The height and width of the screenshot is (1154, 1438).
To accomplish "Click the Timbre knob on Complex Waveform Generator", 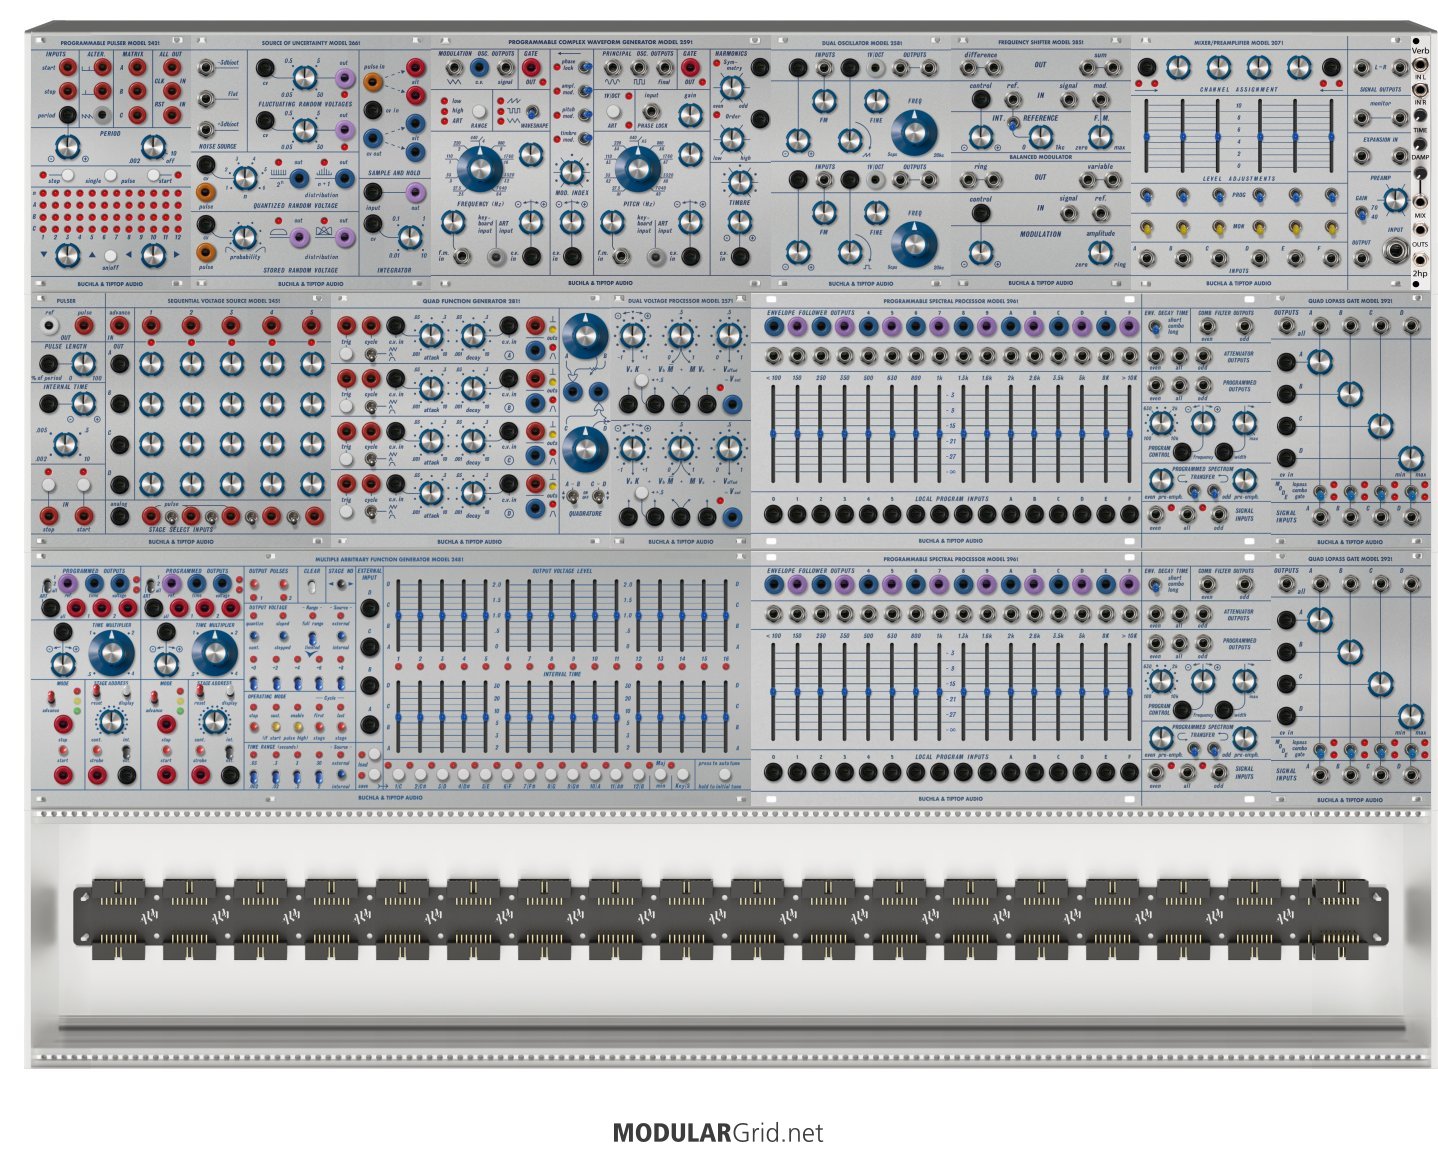I will tap(739, 183).
